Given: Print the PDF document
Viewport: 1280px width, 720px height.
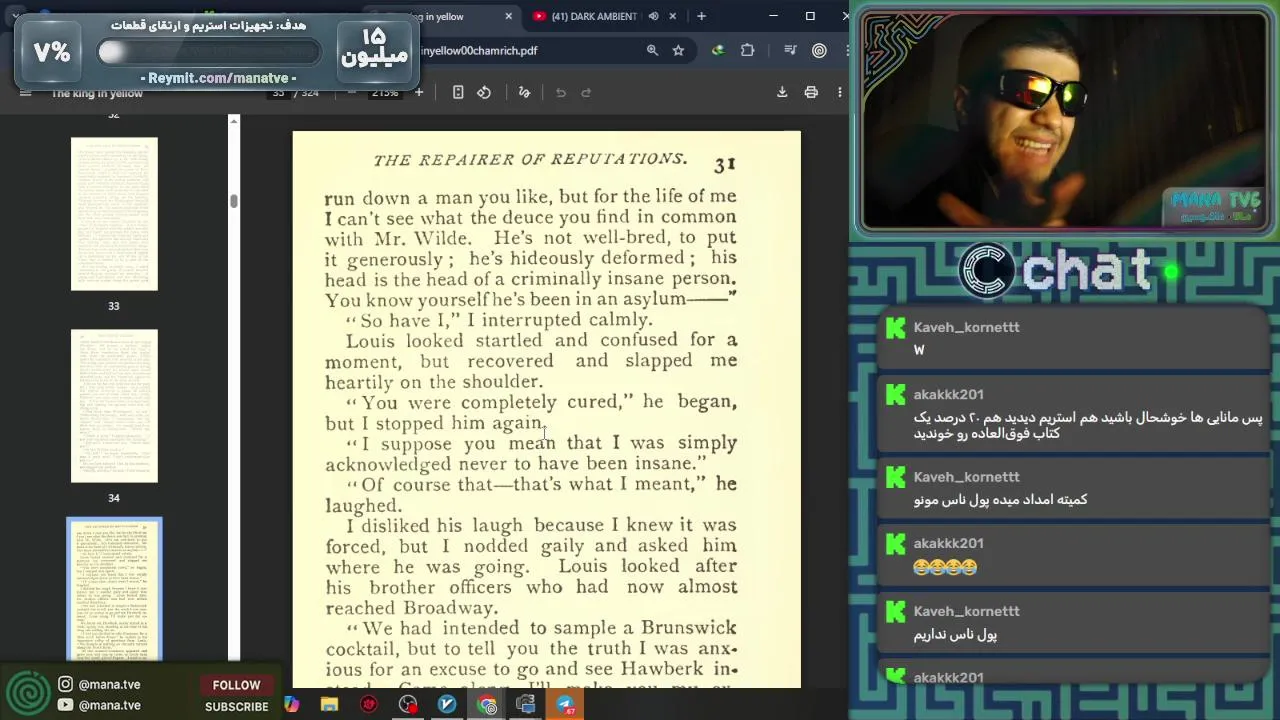Looking at the screenshot, I should point(811,92).
